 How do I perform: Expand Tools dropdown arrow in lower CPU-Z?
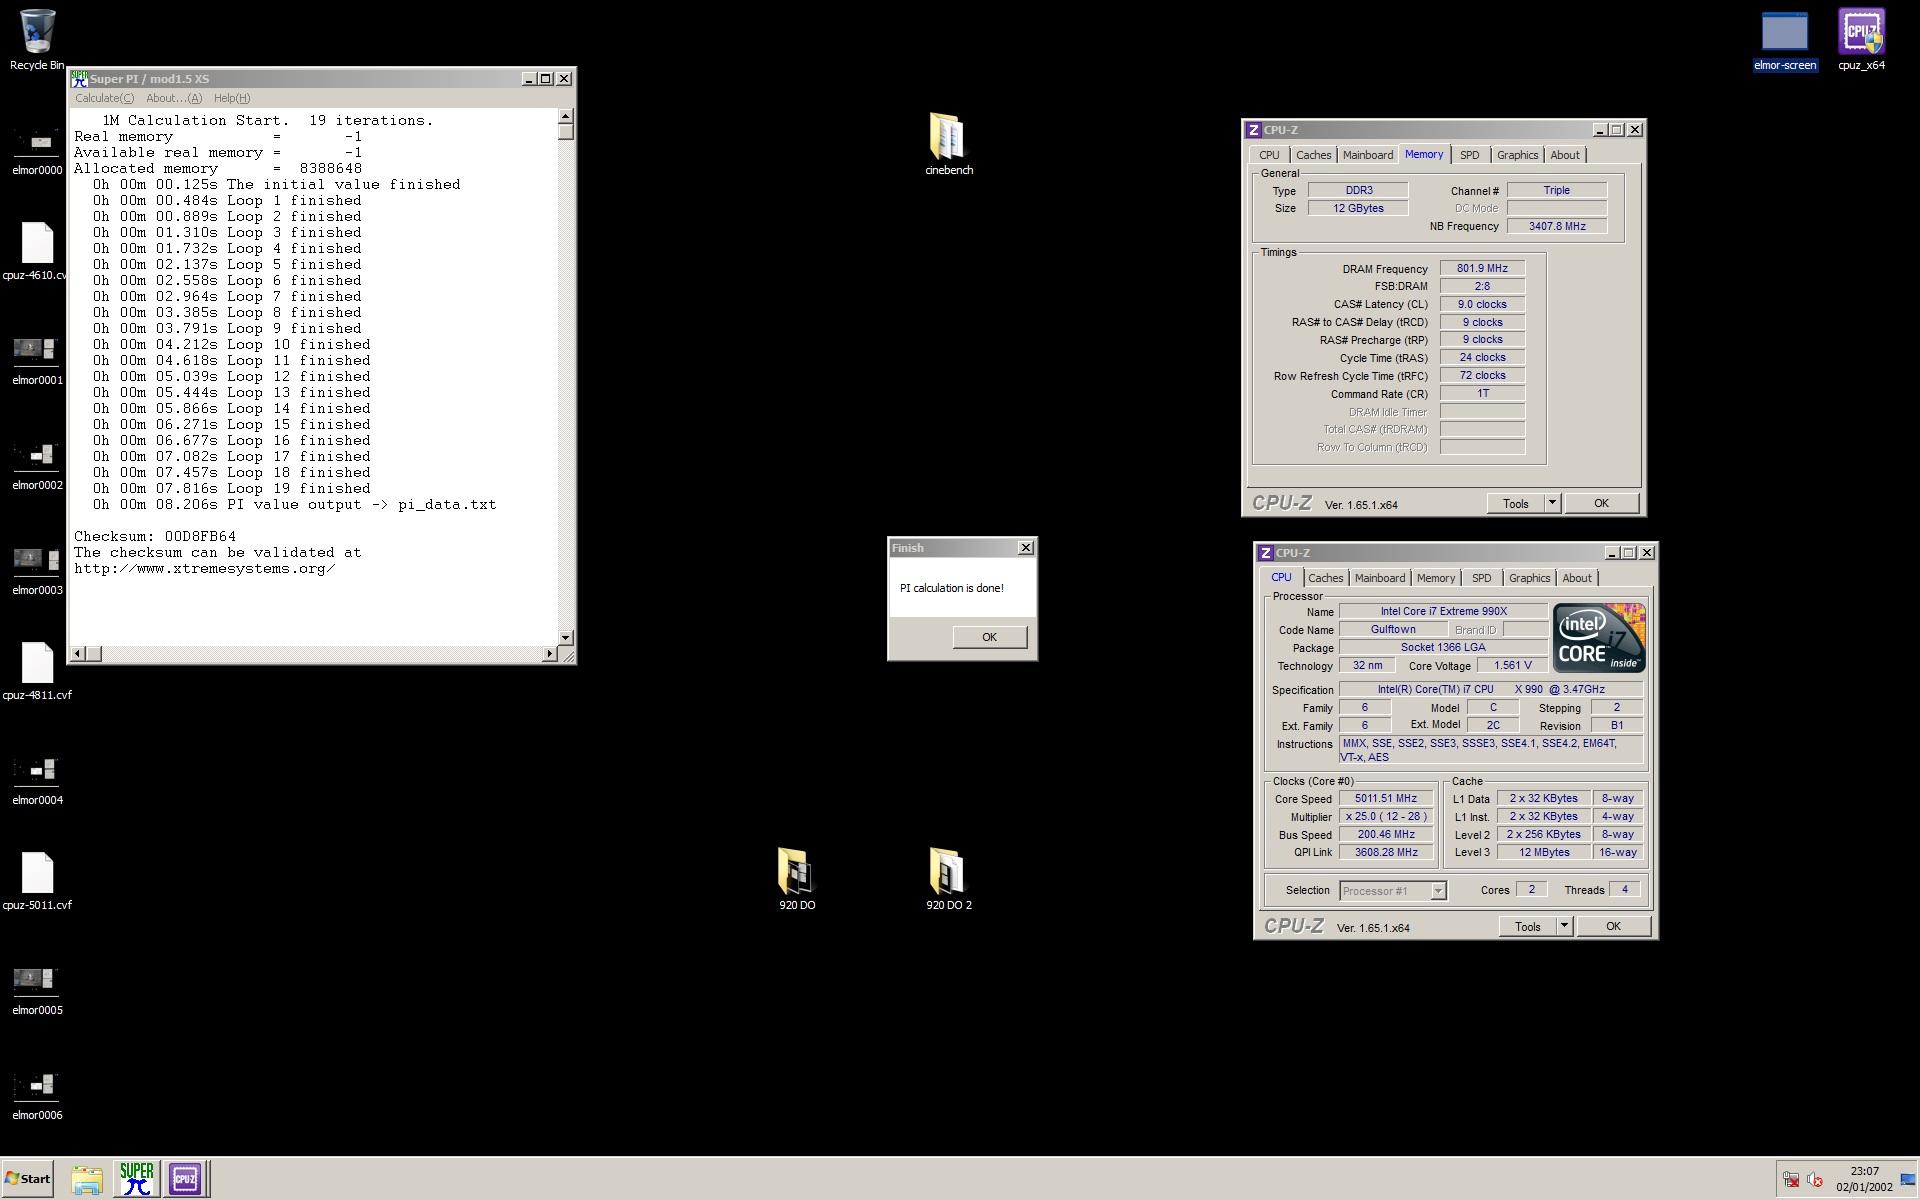click(1565, 927)
